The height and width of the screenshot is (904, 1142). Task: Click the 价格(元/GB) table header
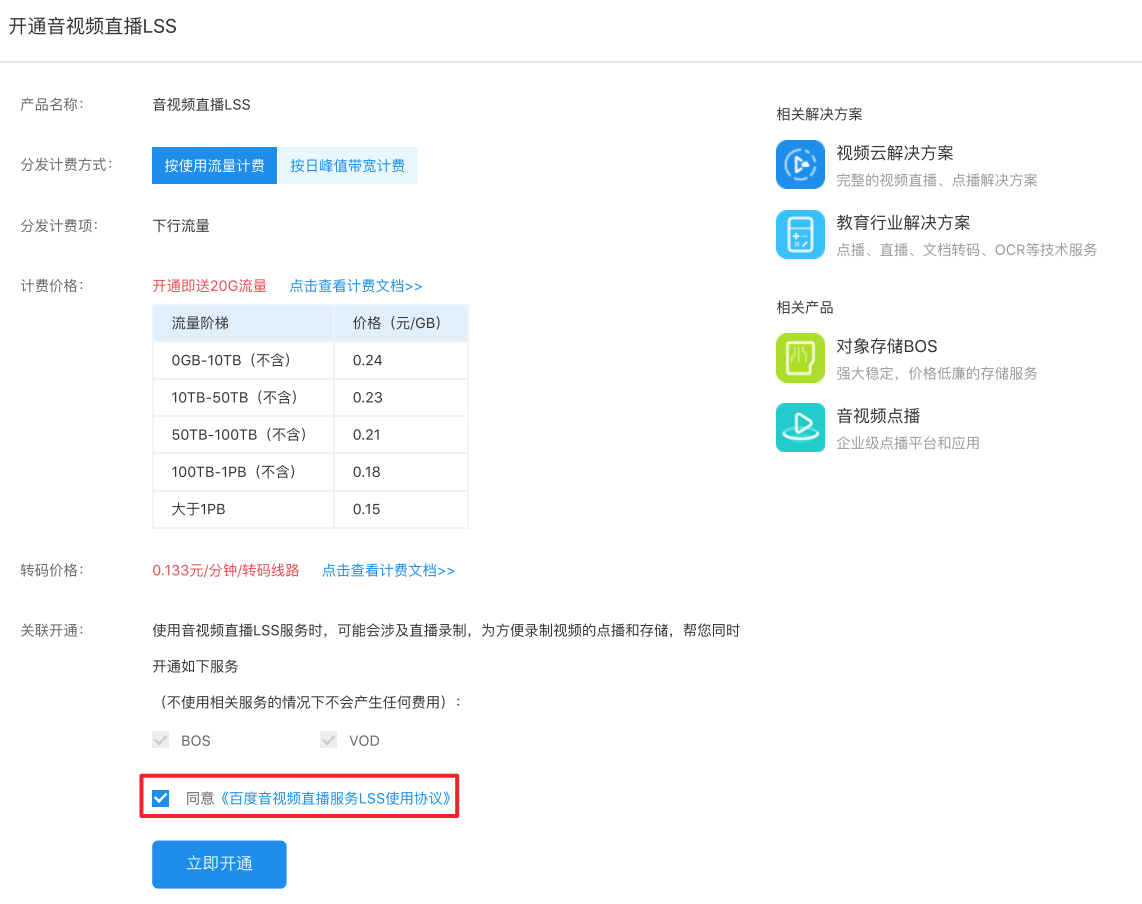click(401, 323)
